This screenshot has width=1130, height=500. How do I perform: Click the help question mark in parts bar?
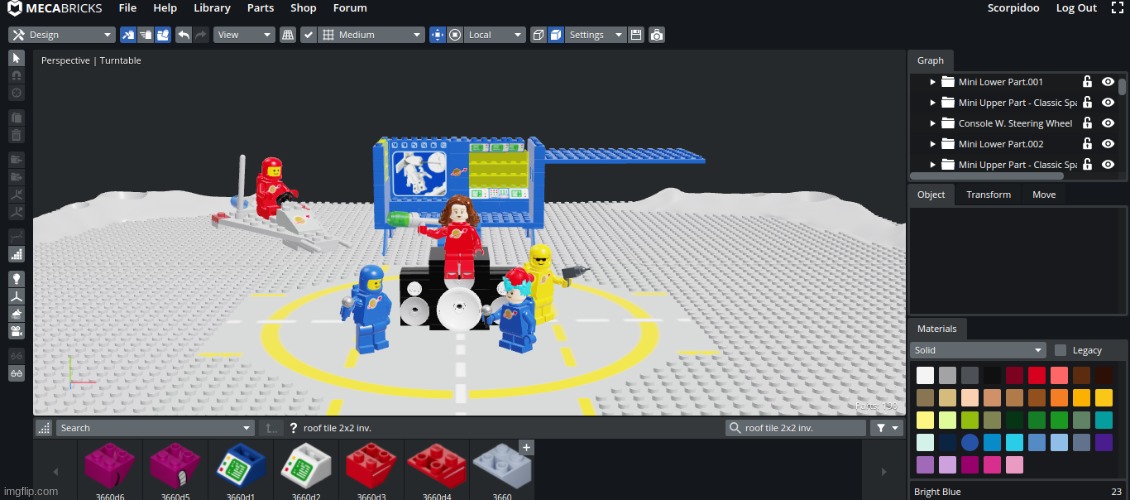[x=293, y=428]
